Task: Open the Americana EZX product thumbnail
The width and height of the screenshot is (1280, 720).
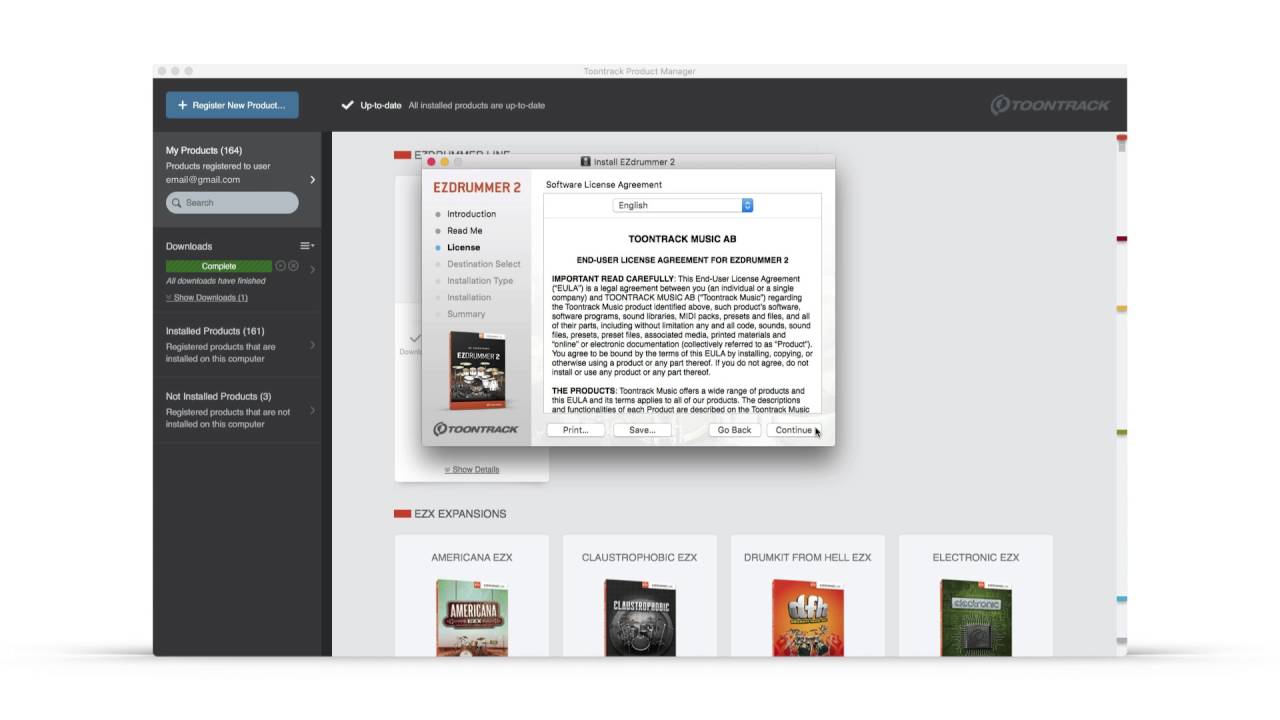Action: click(x=472, y=618)
